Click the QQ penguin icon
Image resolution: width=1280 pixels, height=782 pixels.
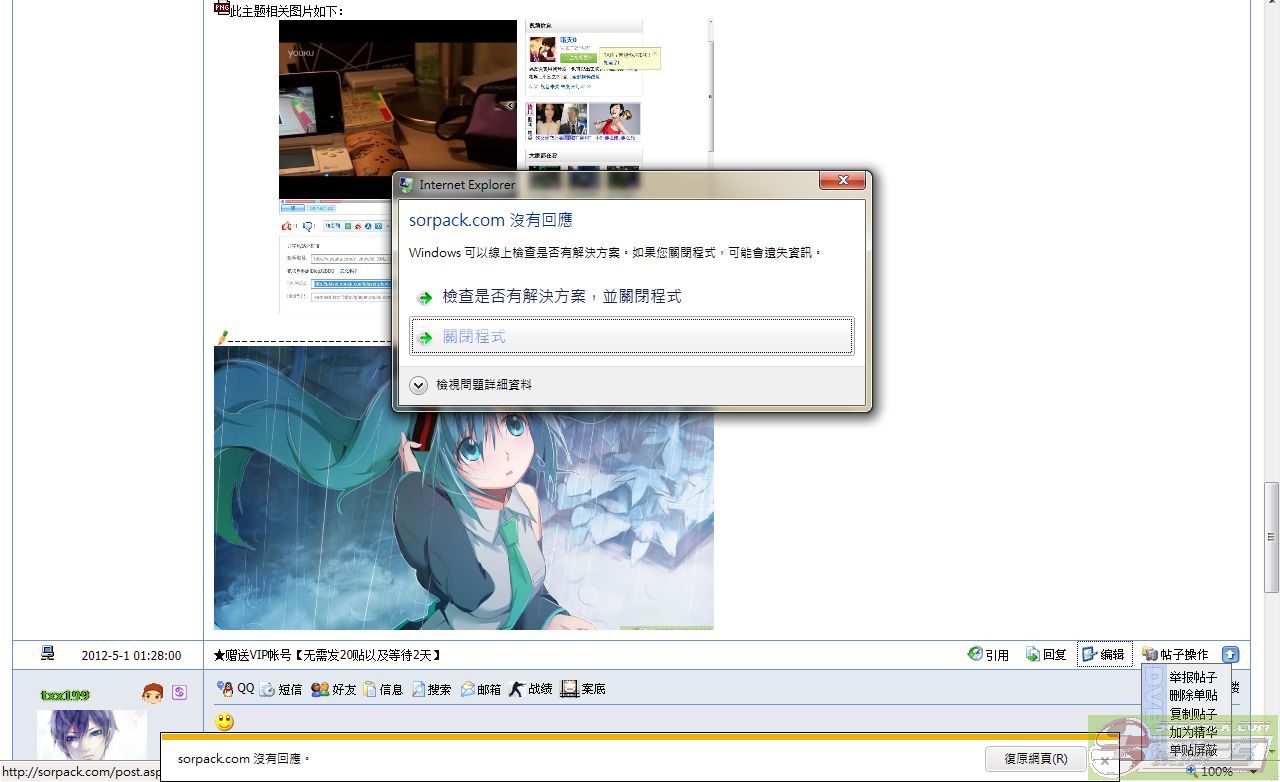coord(225,689)
